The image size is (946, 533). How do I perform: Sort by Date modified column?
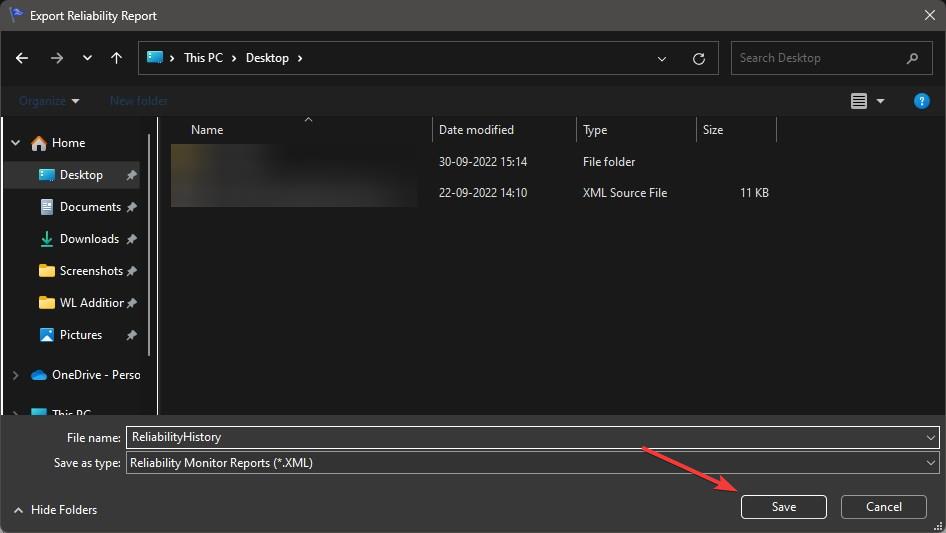point(476,130)
